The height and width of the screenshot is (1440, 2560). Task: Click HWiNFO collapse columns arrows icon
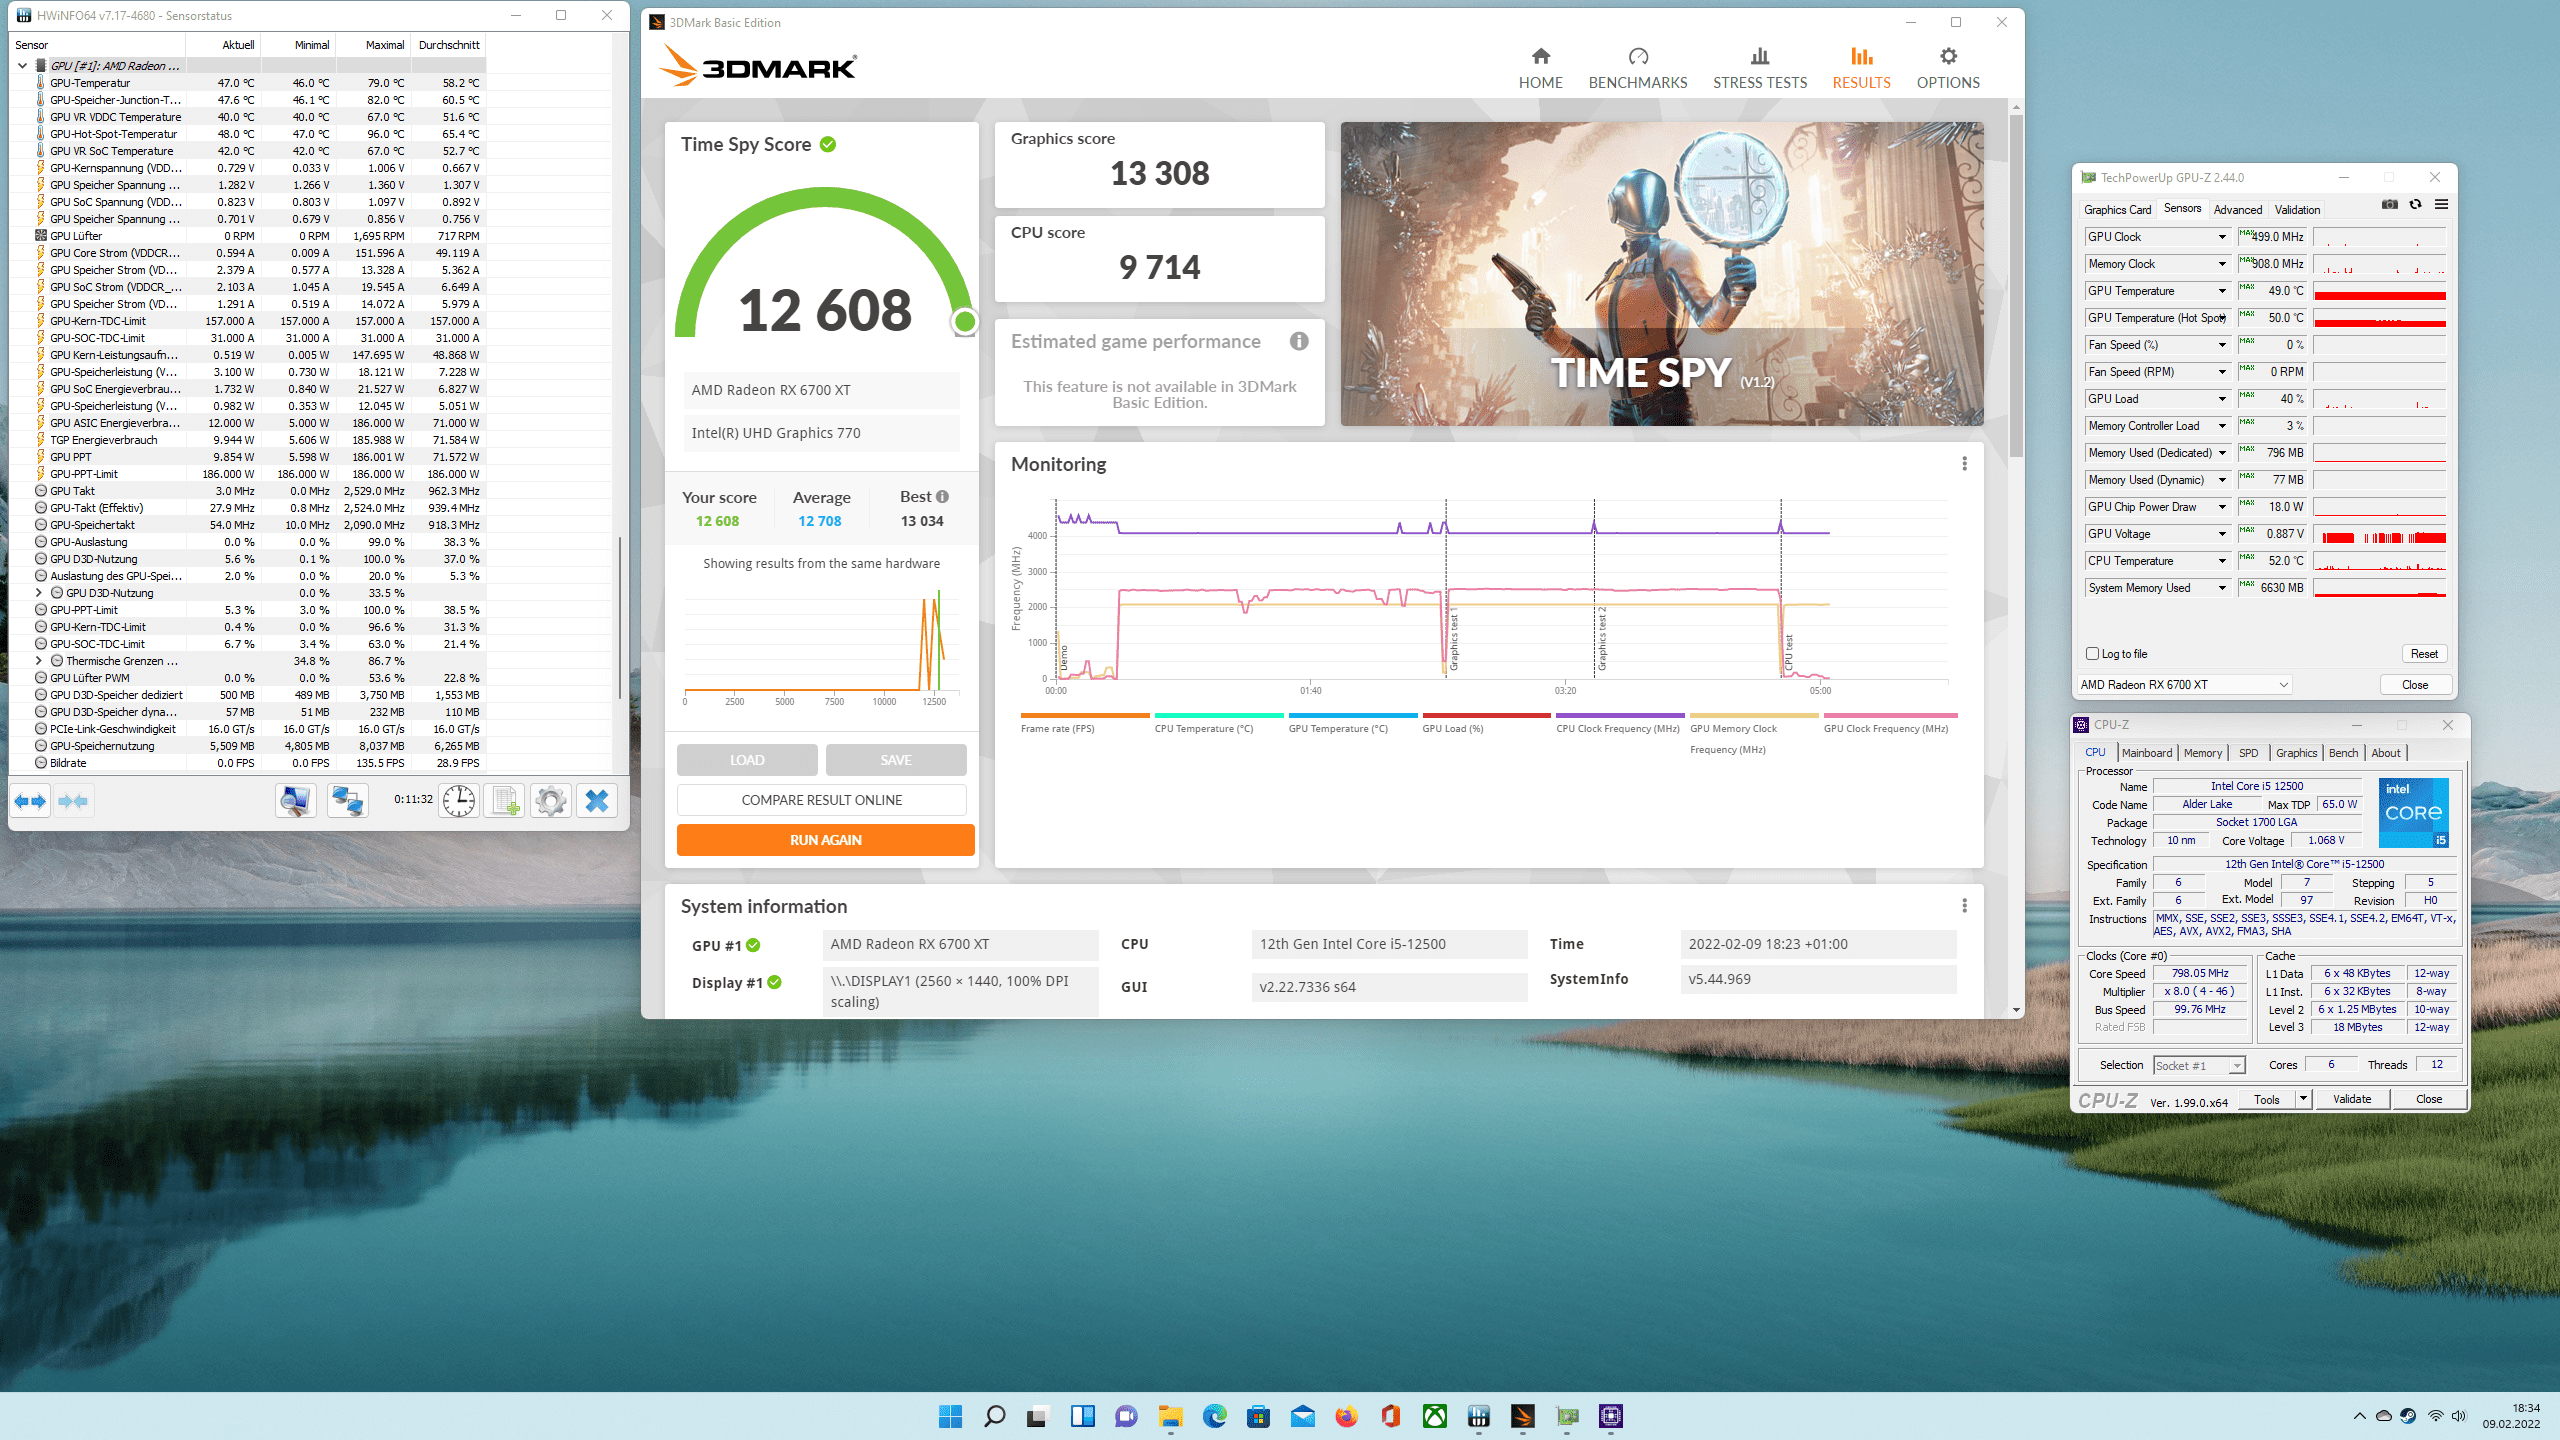(x=73, y=801)
